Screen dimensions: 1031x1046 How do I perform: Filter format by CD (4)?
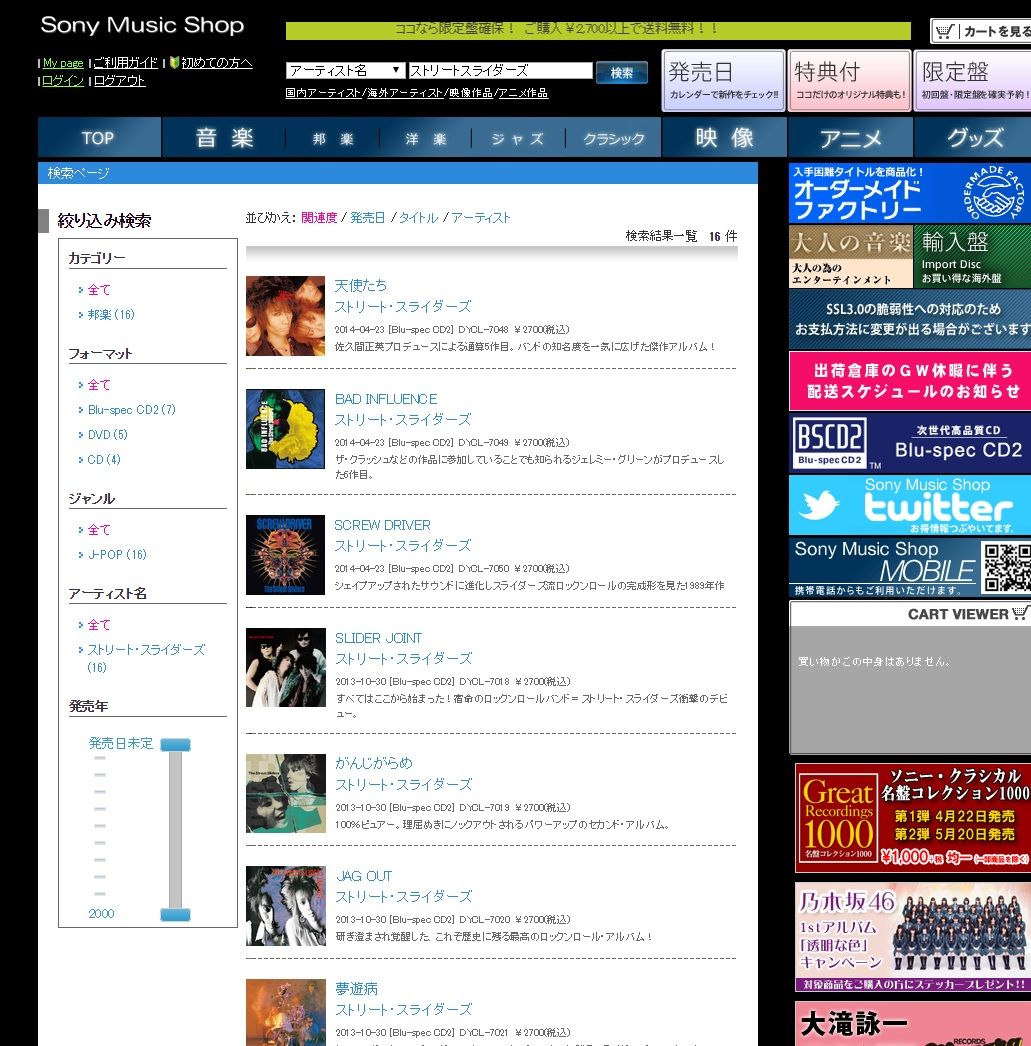(x=104, y=460)
